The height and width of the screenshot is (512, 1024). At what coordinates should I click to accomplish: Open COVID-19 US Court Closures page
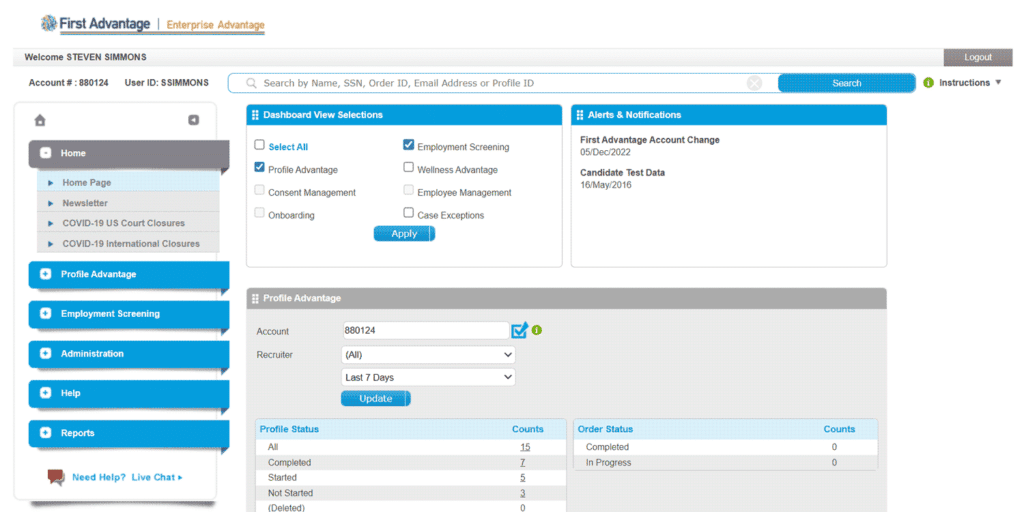coord(123,223)
